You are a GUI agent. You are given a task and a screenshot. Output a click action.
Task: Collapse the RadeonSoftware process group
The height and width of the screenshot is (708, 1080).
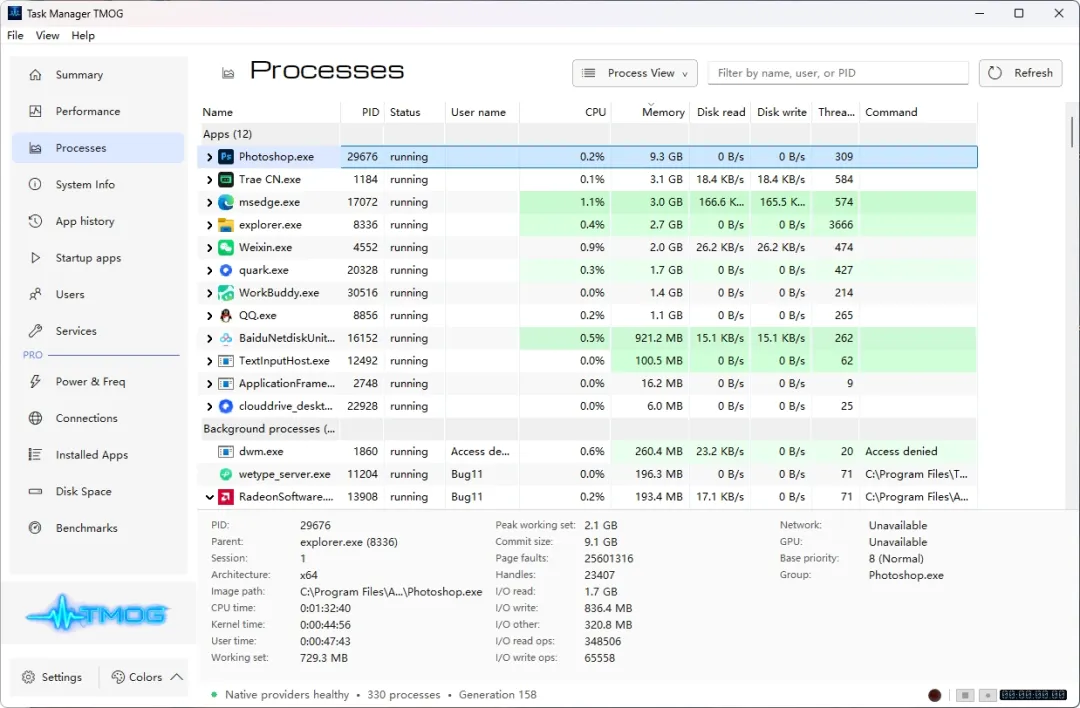(x=209, y=497)
